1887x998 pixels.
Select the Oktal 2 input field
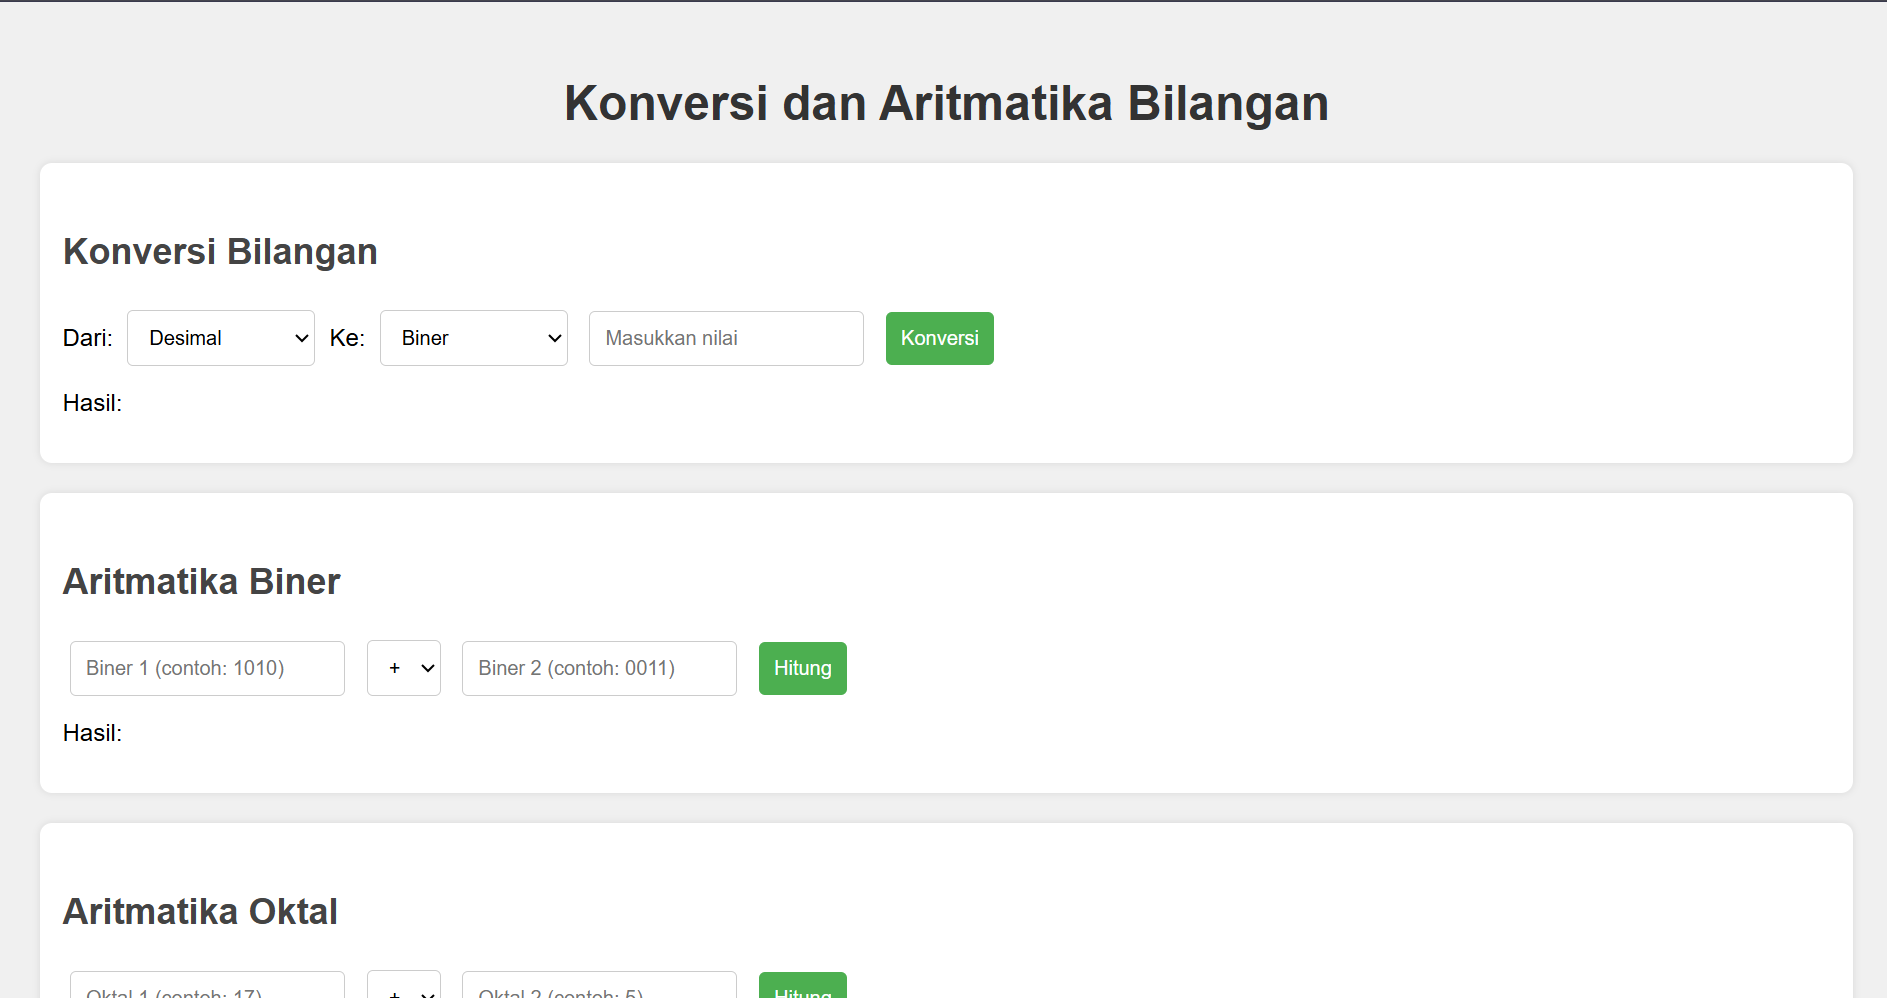click(599, 987)
